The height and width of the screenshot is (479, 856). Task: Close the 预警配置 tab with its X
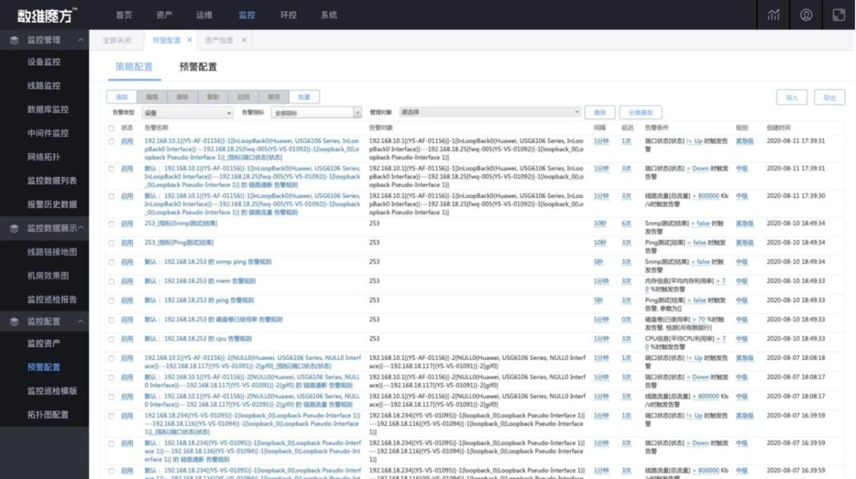[189, 40]
